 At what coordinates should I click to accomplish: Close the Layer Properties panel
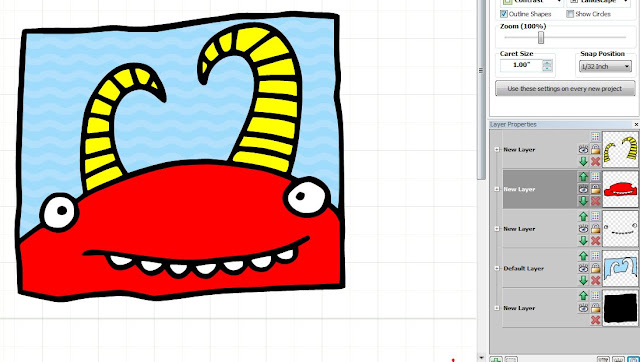[636, 124]
